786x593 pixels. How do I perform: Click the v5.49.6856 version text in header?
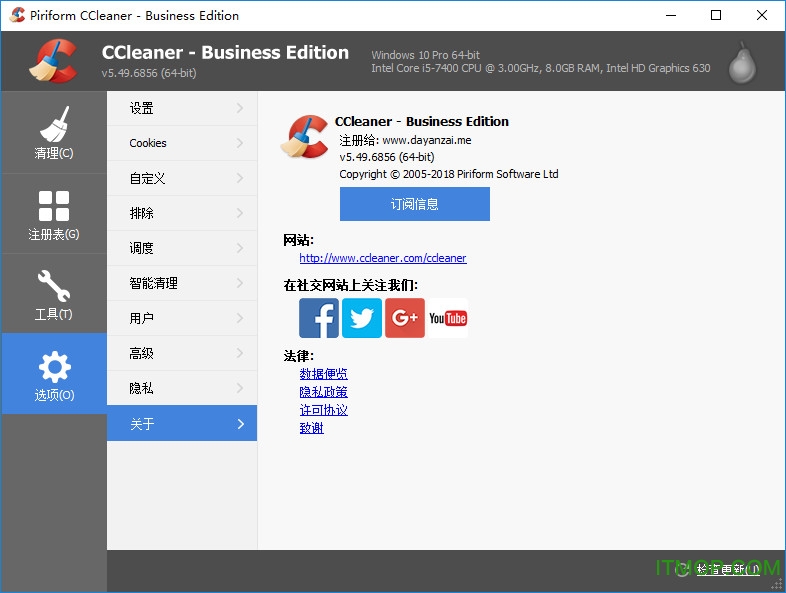[149, 73]
